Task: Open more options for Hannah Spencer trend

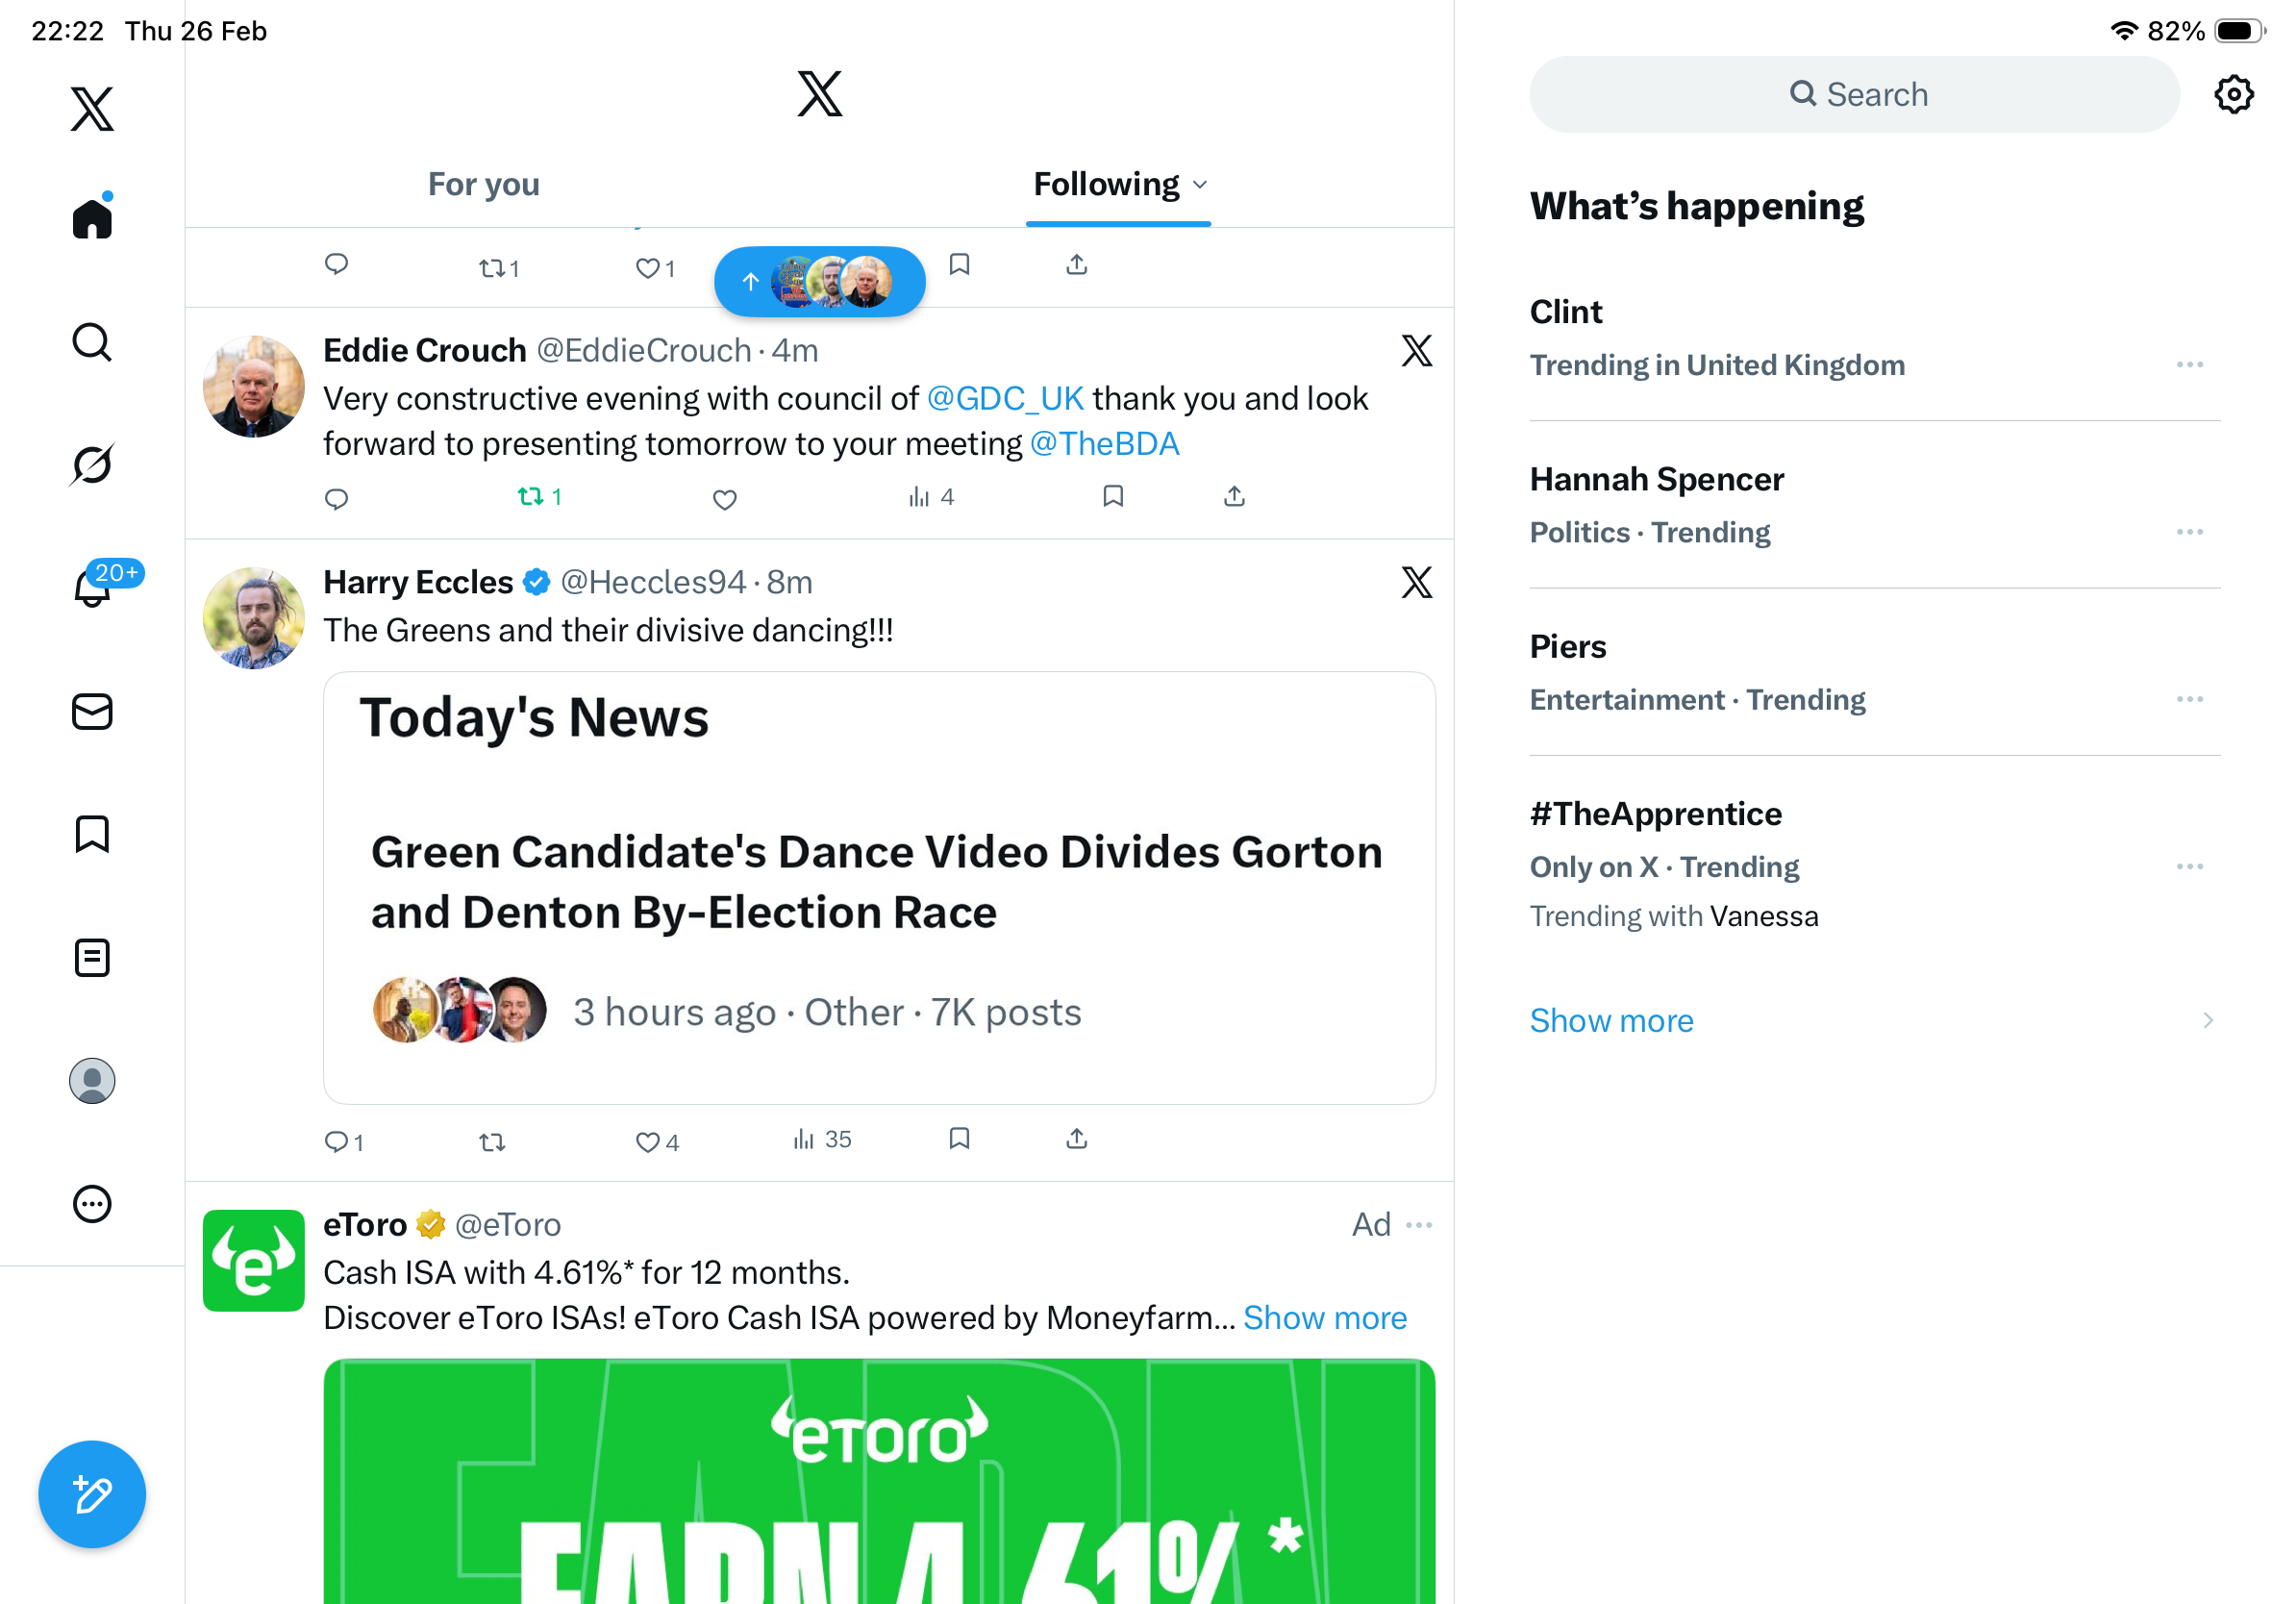Action: [x=2189, y=532]
